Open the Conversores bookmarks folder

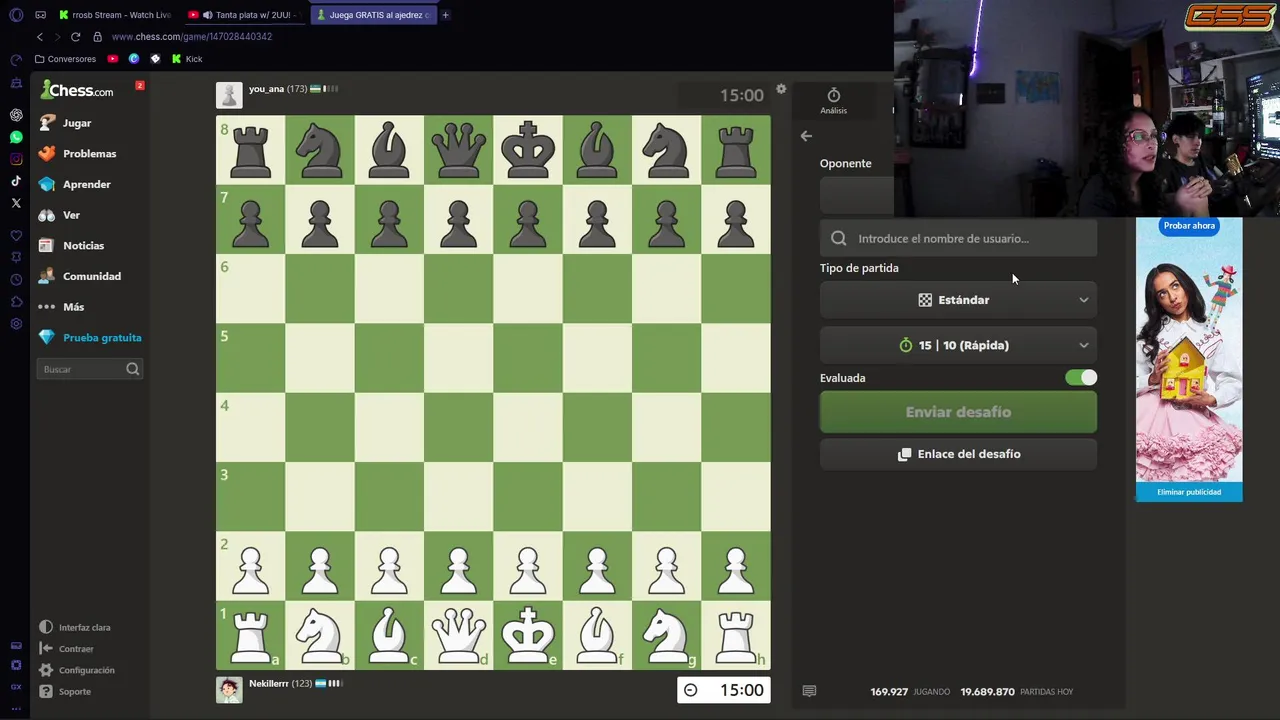65,59
